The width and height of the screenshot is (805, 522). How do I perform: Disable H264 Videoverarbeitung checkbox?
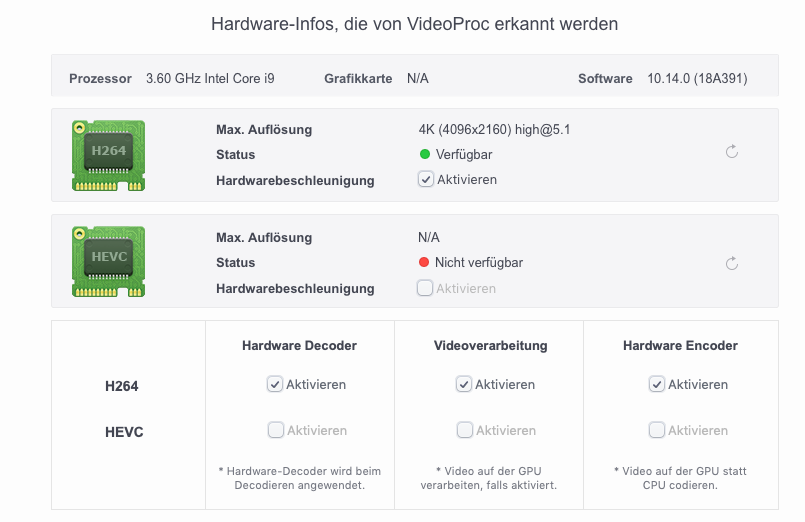464,384
